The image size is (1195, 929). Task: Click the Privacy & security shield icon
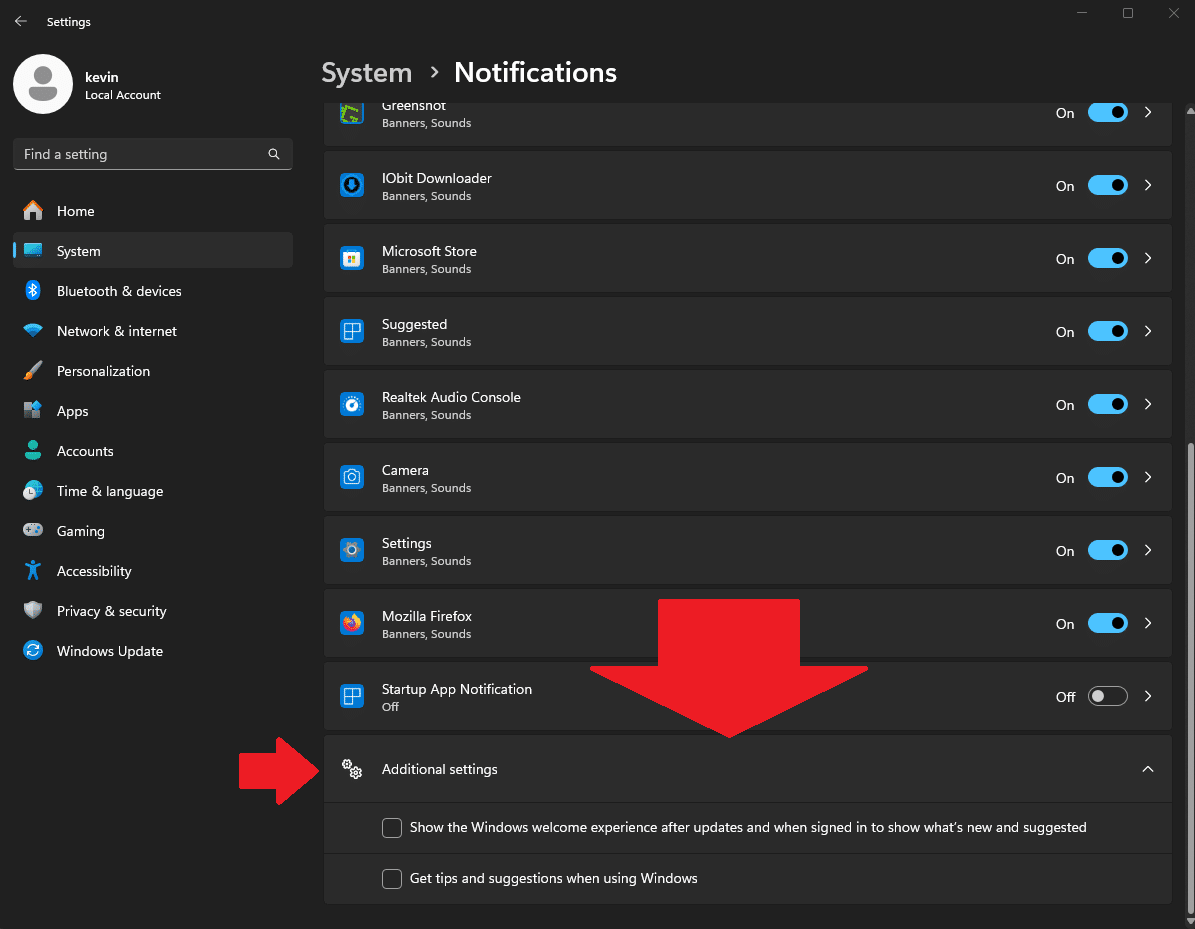pyautogui.click(x=33, y=610)
